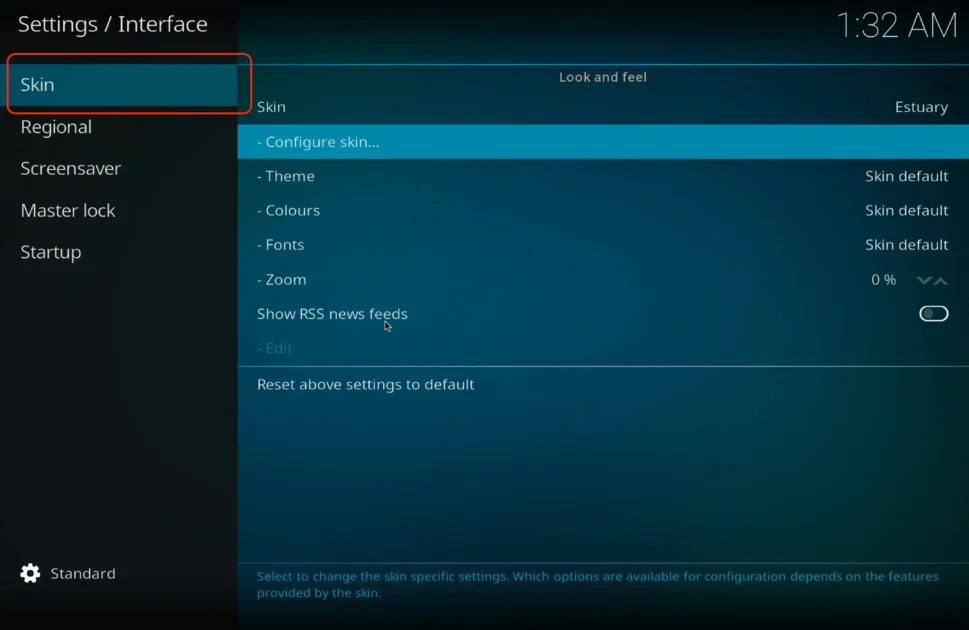Select the Screensaver settings category

tap(70, 168)
